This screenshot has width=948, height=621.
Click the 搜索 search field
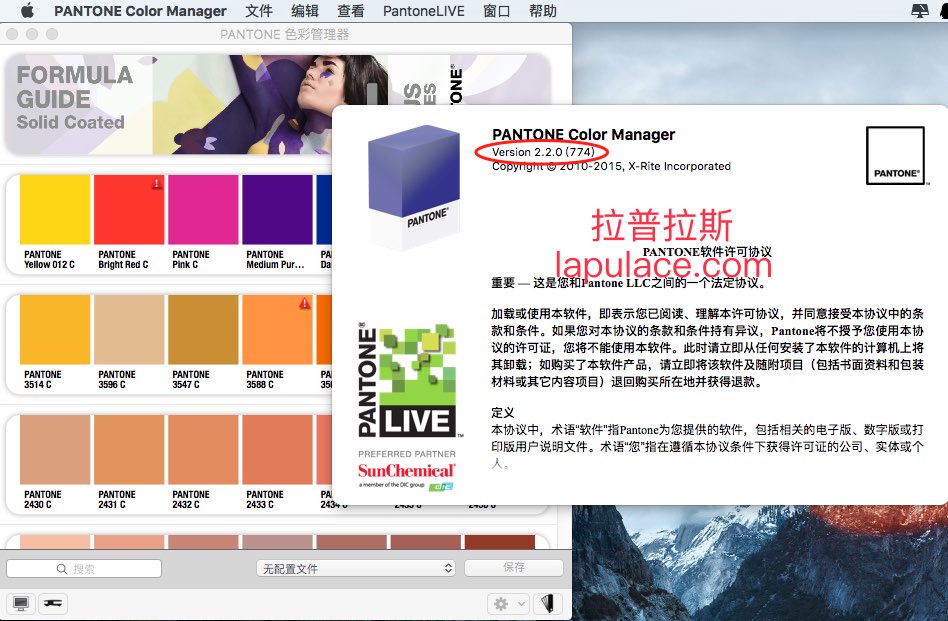(84, 568)
